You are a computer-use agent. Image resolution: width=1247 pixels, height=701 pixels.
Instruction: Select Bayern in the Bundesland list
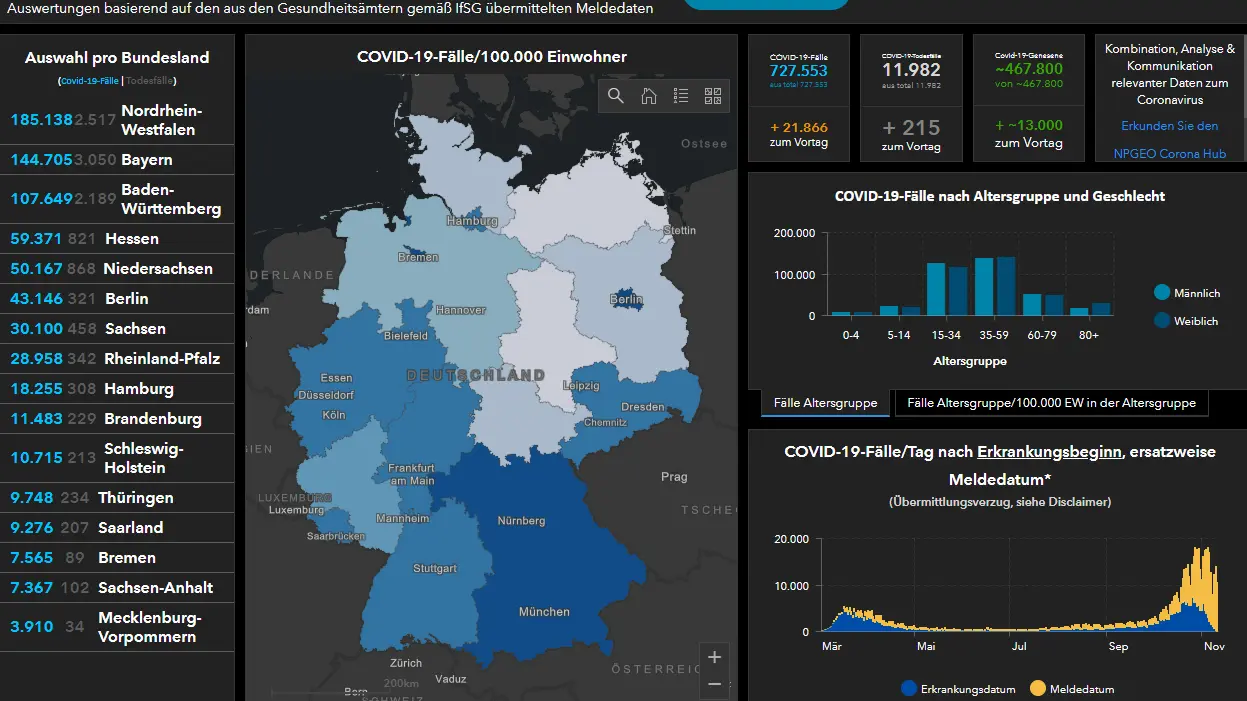pyautogui.click(x=117, y=160)
